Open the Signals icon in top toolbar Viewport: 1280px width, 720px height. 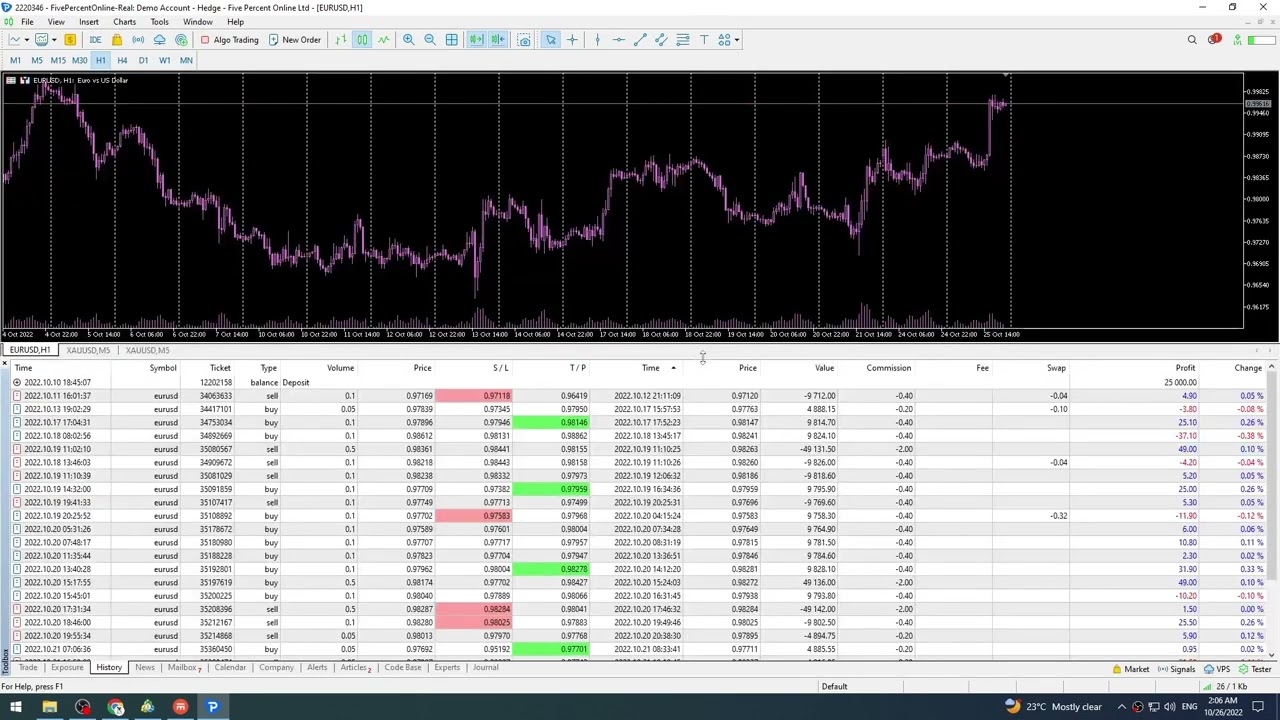[x=138, y=40]
